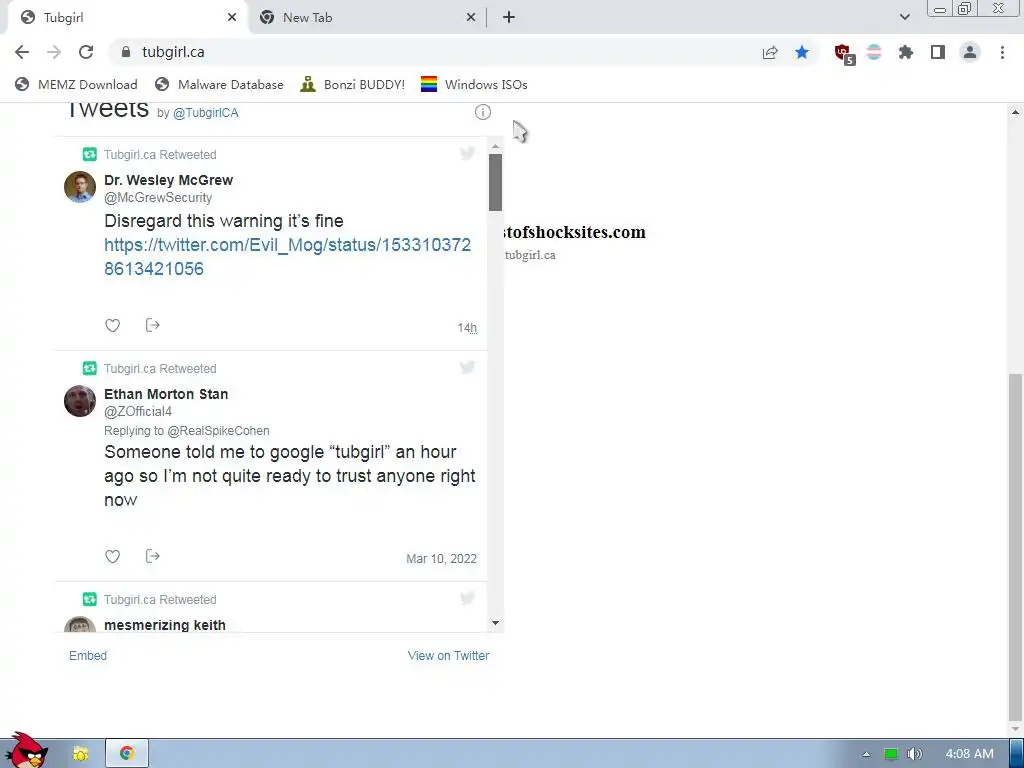Click the timeline scroll down arrow

point(495,623)
